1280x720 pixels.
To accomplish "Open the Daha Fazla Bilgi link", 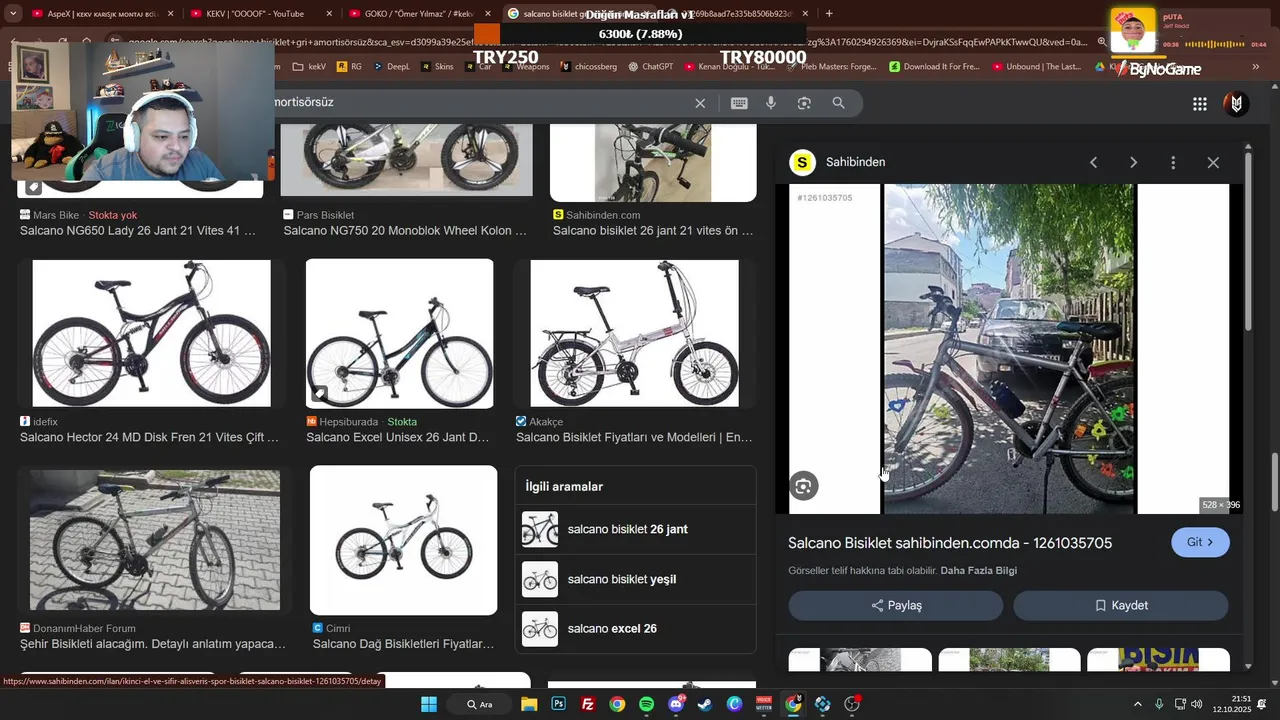I will 978,571.
